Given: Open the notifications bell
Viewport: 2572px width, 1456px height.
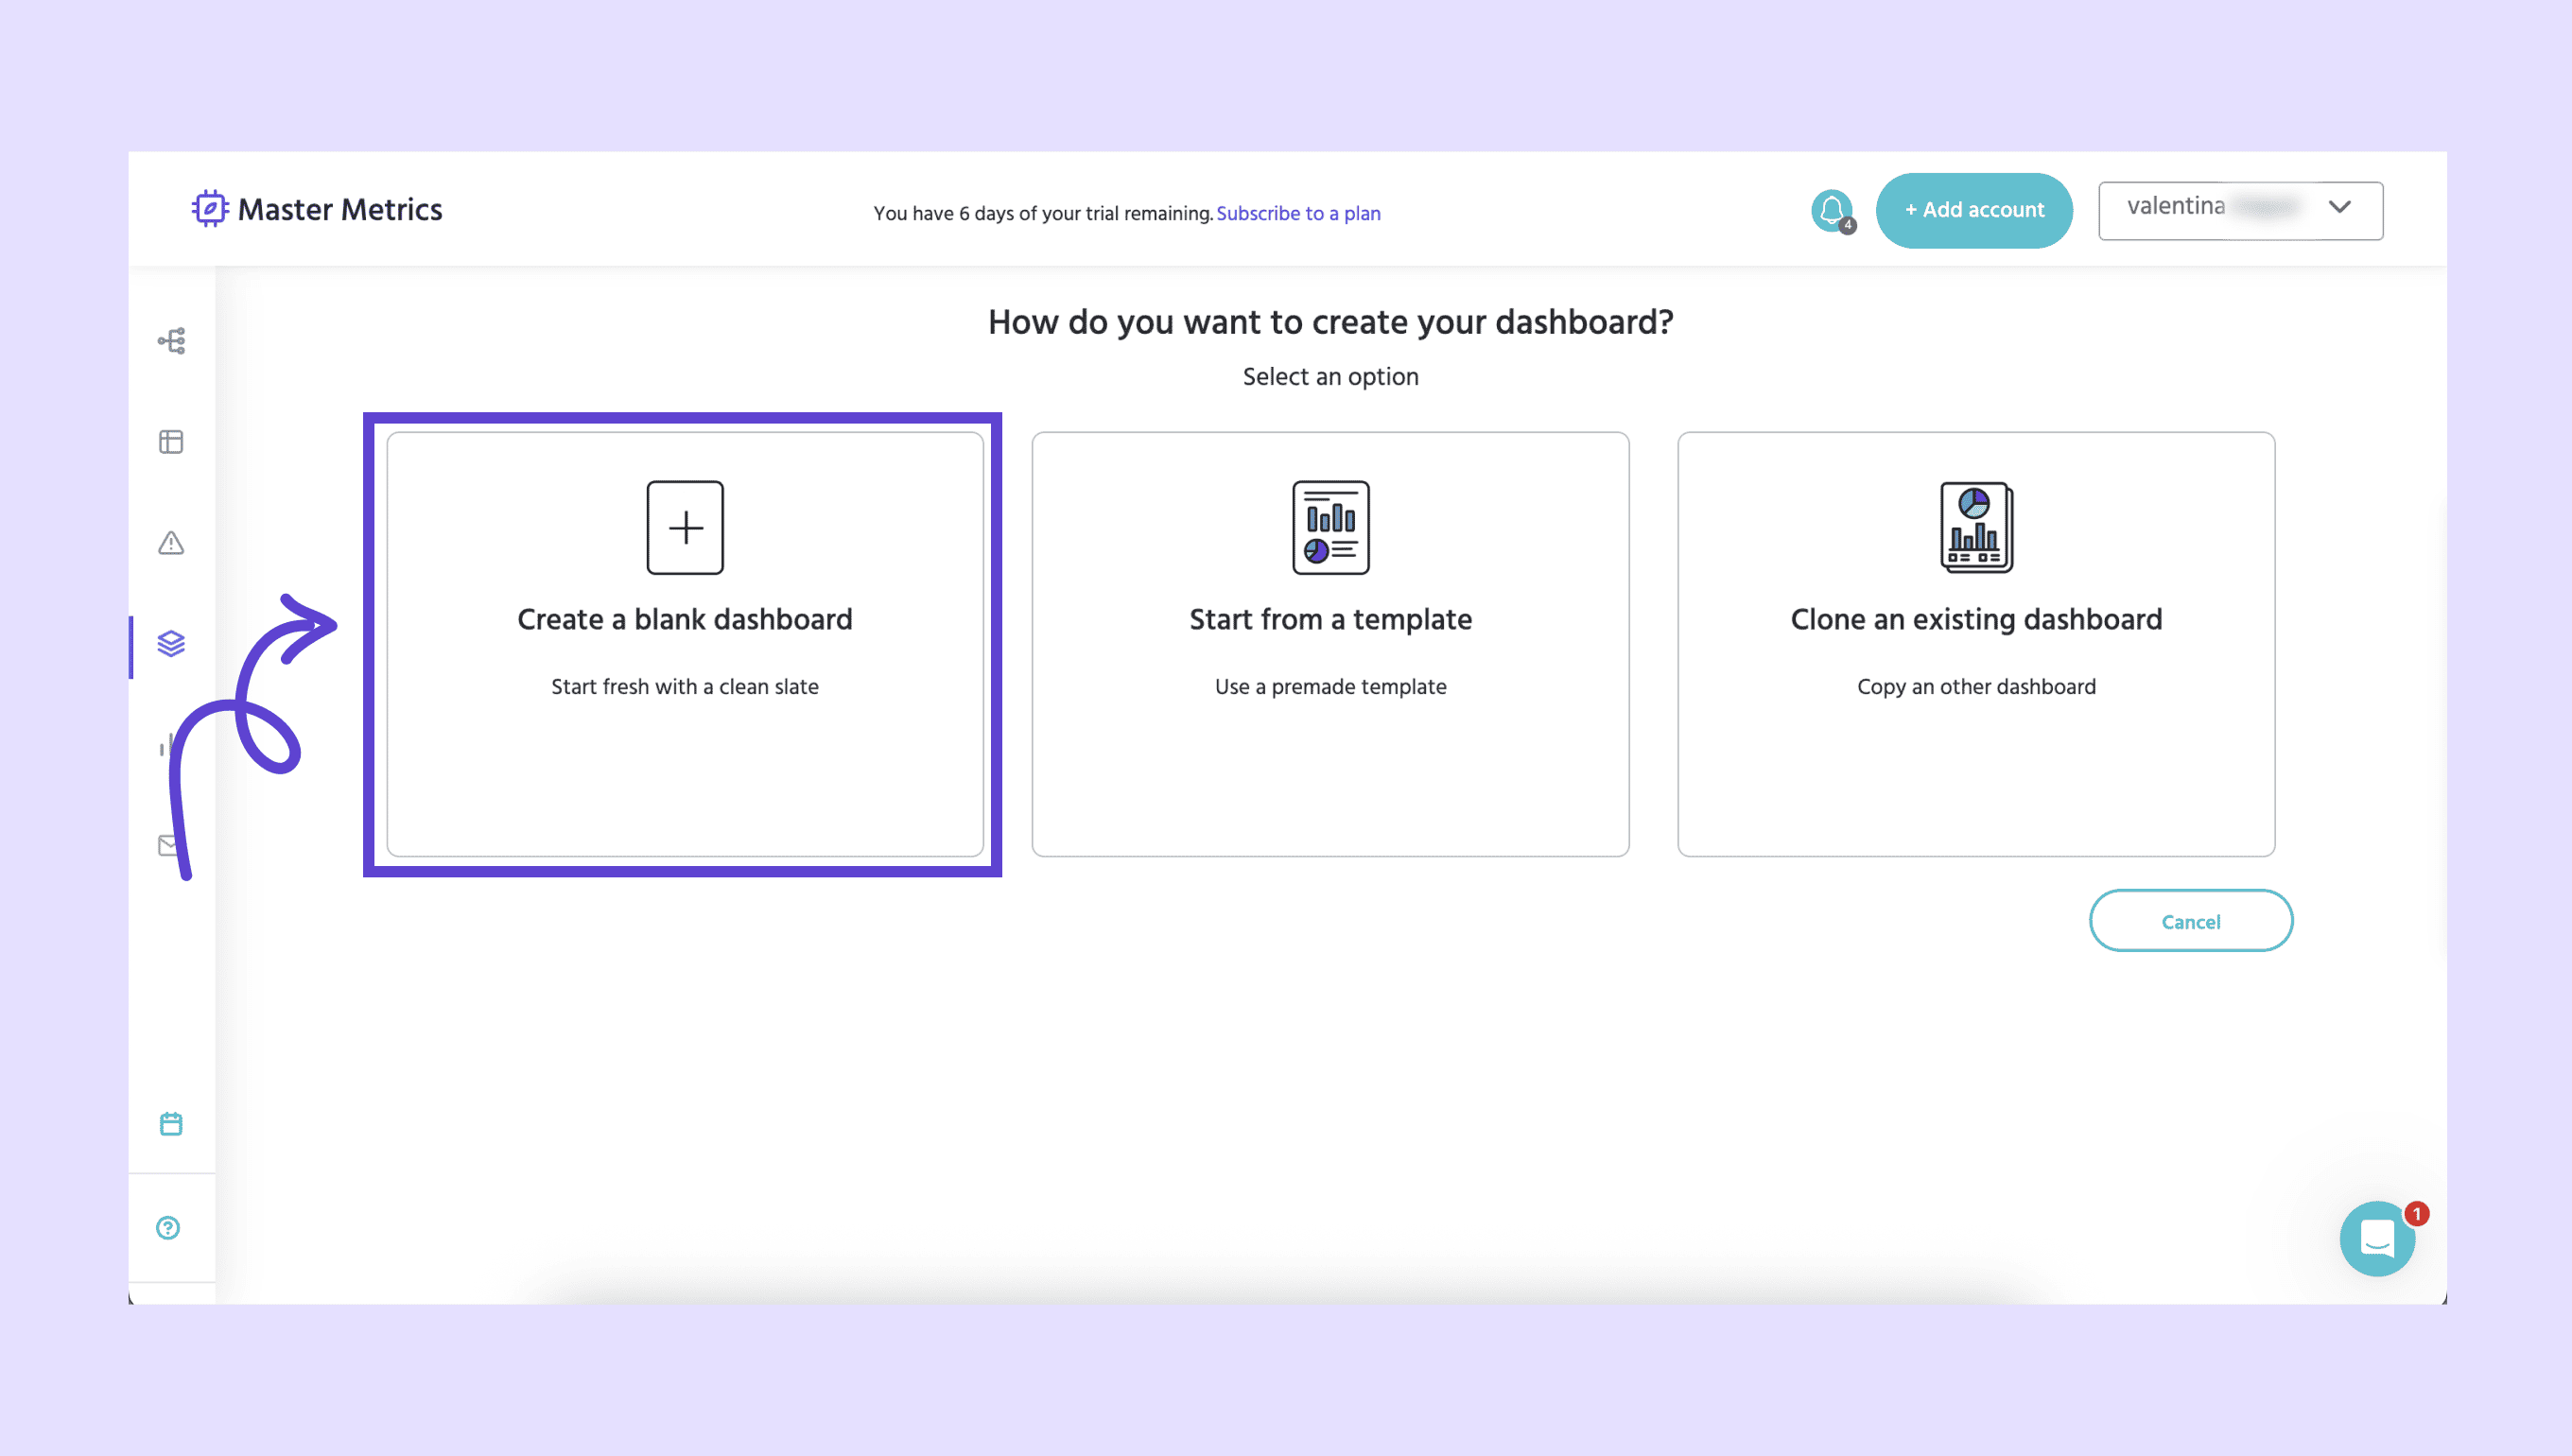Looking at the screenshot, I should [x=1832, y=210].
